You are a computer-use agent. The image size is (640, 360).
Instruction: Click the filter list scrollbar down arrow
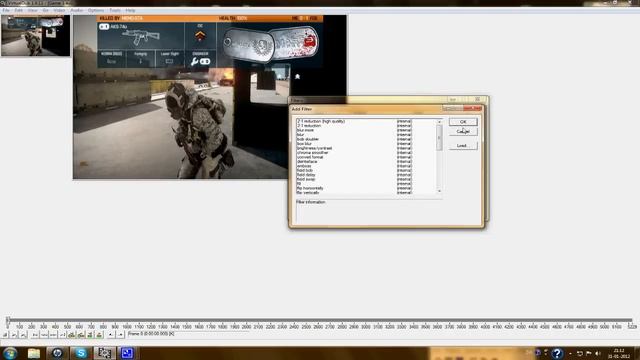click(439, 191)
